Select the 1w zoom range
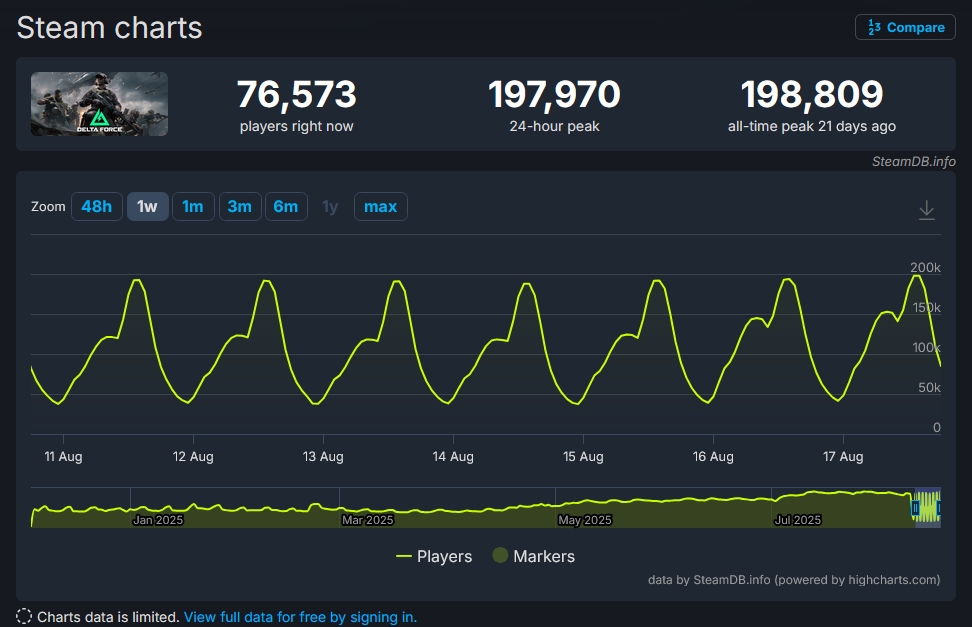The image size is (972, 627). coord(148,207)
